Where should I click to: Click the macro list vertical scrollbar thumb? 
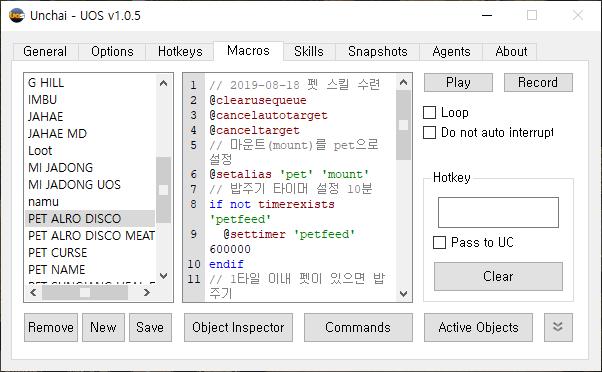[x=164, y=190]
